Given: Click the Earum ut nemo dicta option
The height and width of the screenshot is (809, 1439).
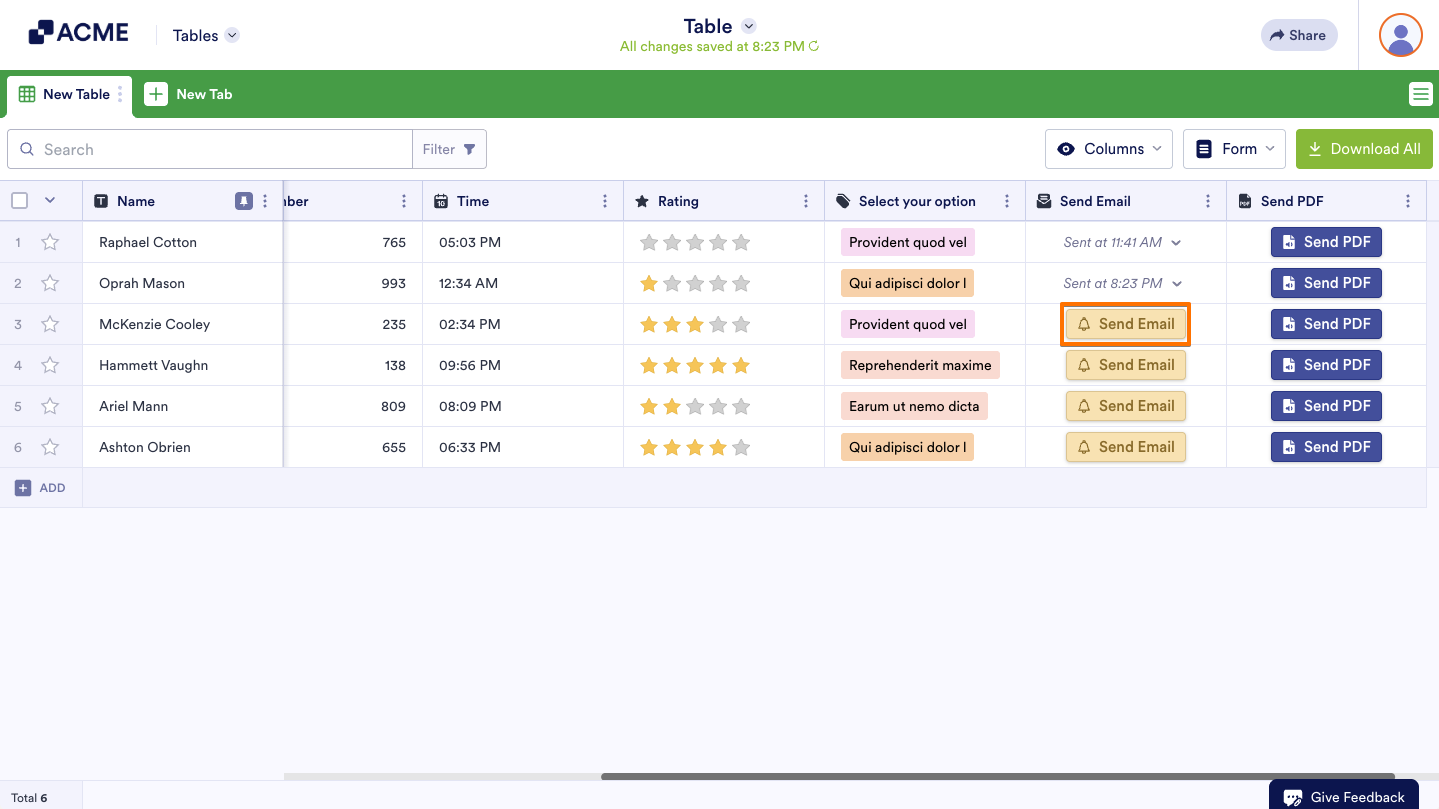Looking at the screenshot, I should coord(914,406).
